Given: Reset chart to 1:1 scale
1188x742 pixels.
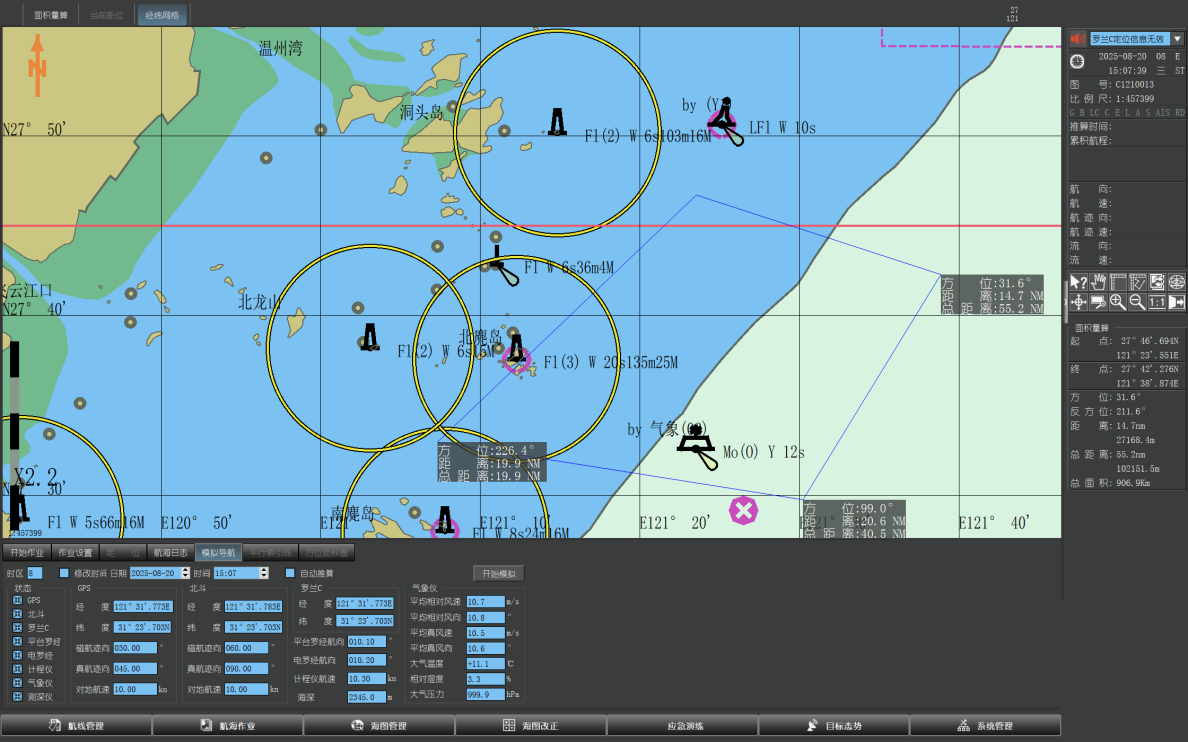Looking at the screenshot, I should [x=1156, y=301].
